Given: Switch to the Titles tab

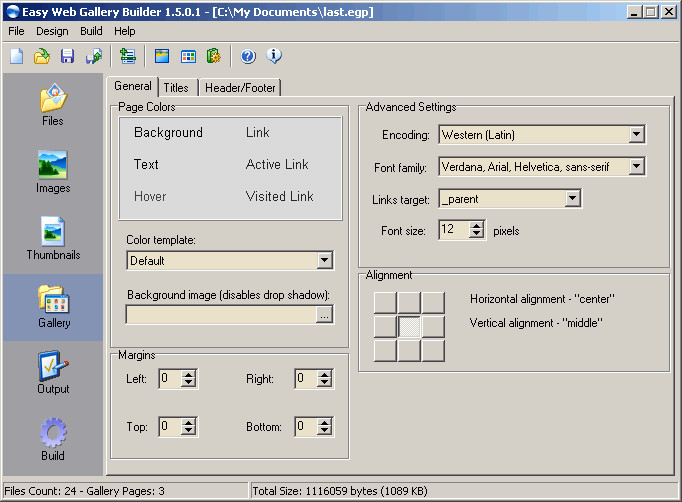Looking at the screenshot, I should pyautogui.click(x=176, y=88).
